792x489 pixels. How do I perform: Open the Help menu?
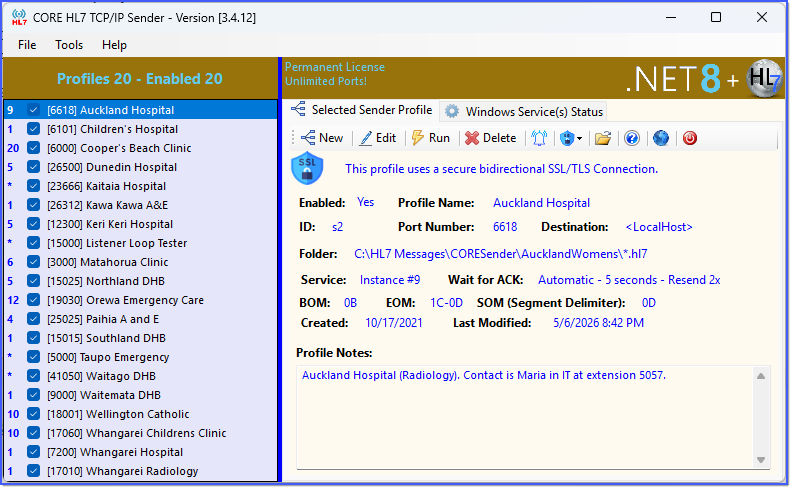point(114,45)
